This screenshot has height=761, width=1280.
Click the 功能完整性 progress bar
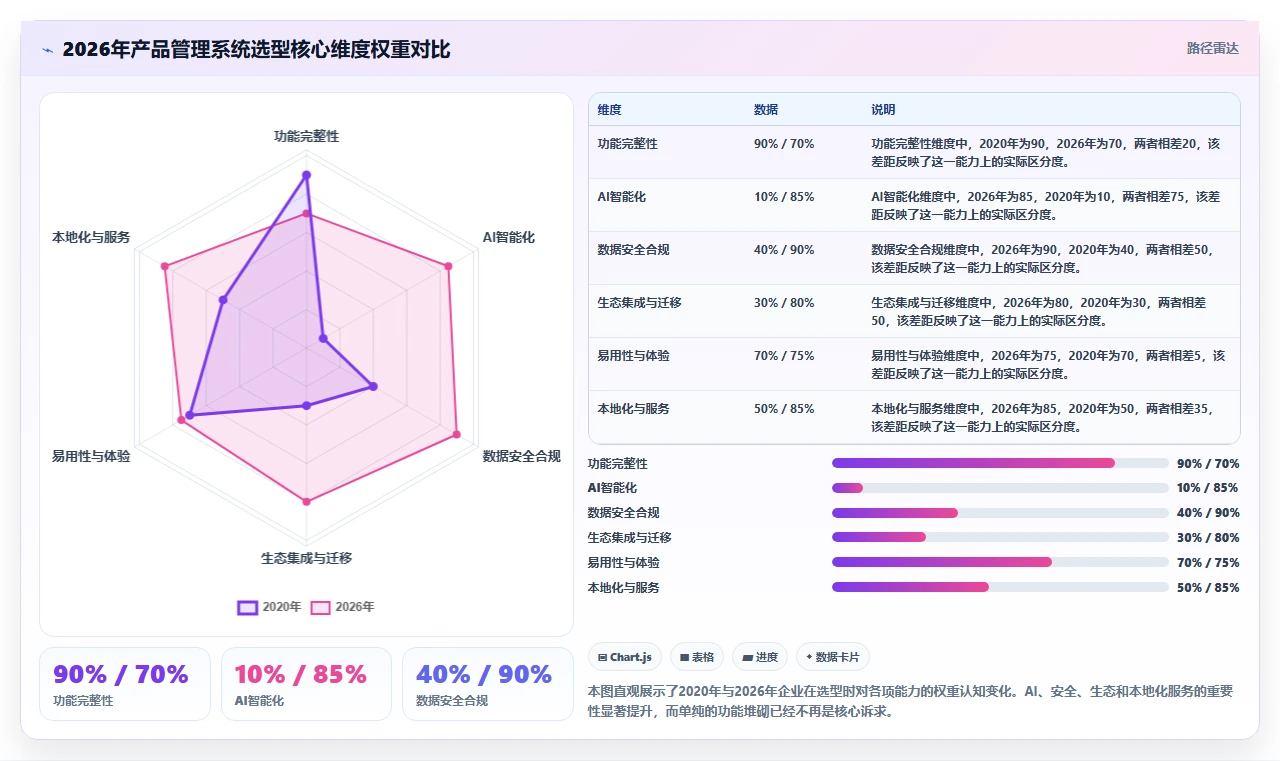click(x=1000, y=463)
